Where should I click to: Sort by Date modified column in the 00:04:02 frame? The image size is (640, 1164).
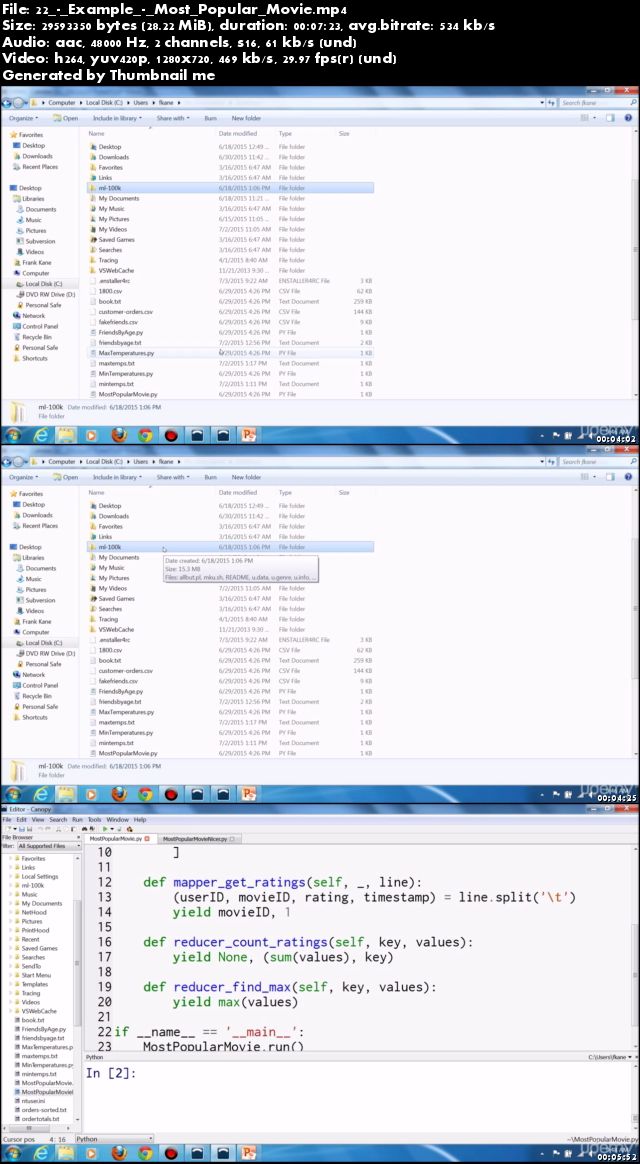tap(238, 134)
